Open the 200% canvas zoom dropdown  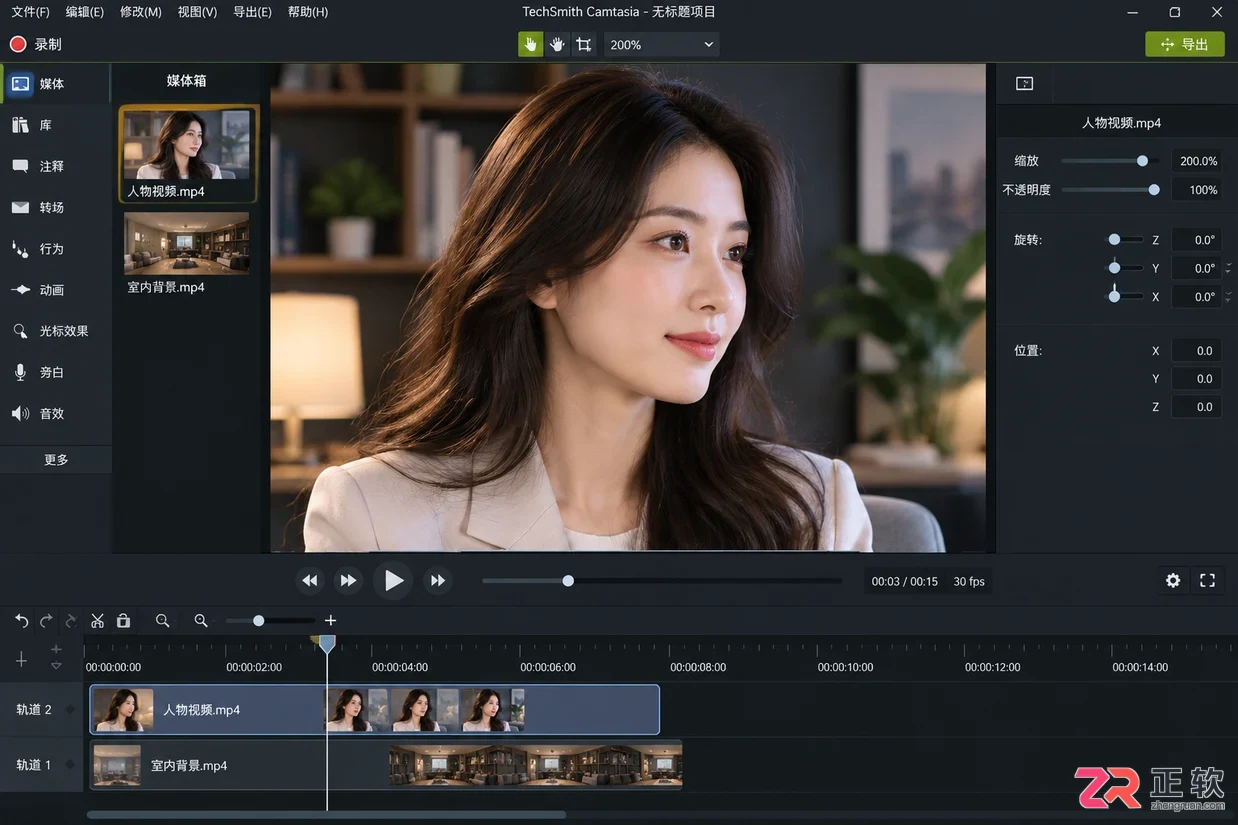(661, 44)
